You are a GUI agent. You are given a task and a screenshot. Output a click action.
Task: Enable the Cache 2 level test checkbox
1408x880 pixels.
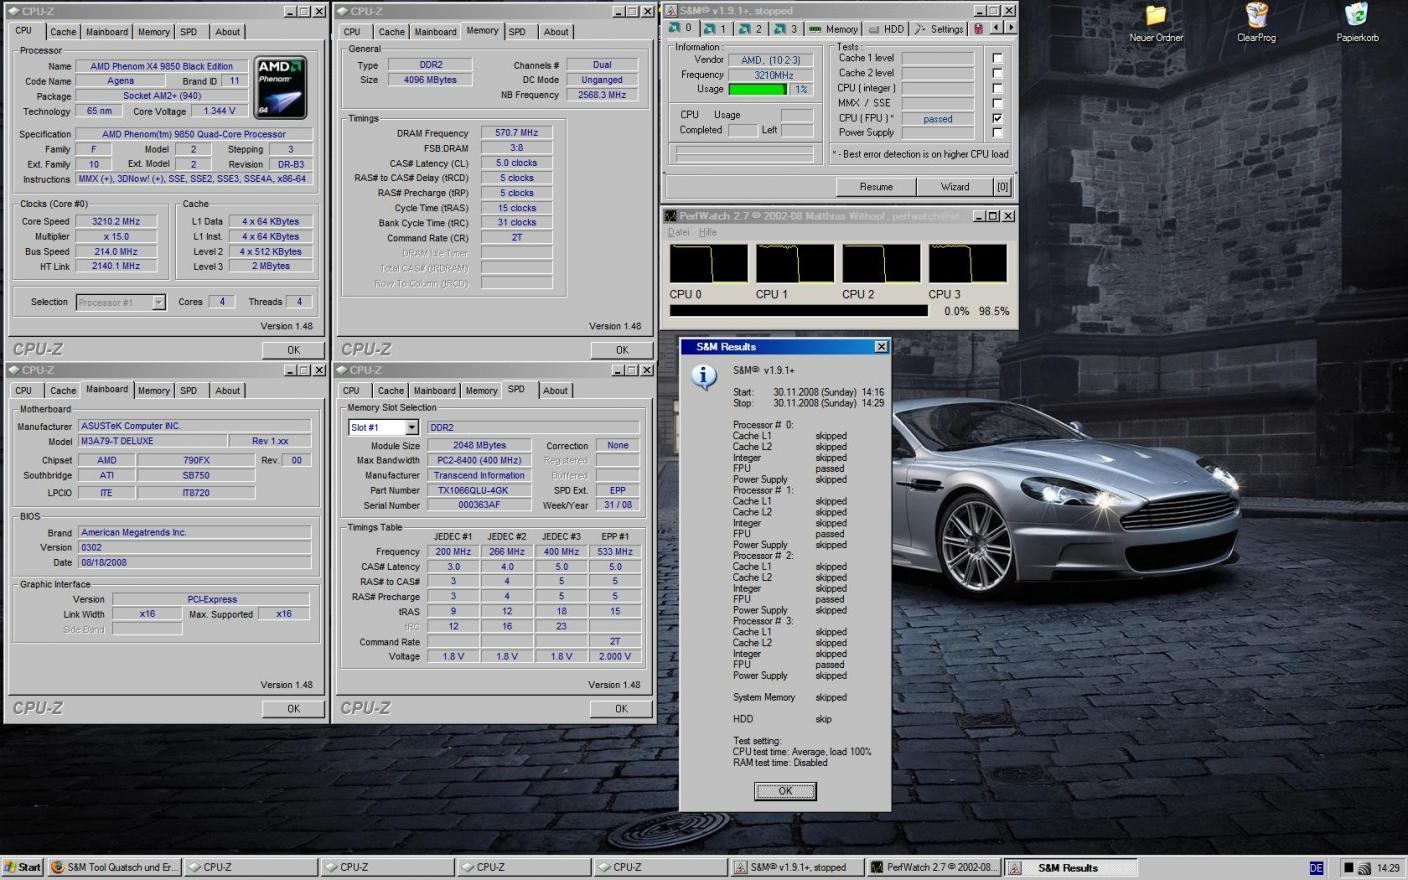(997, 73)
